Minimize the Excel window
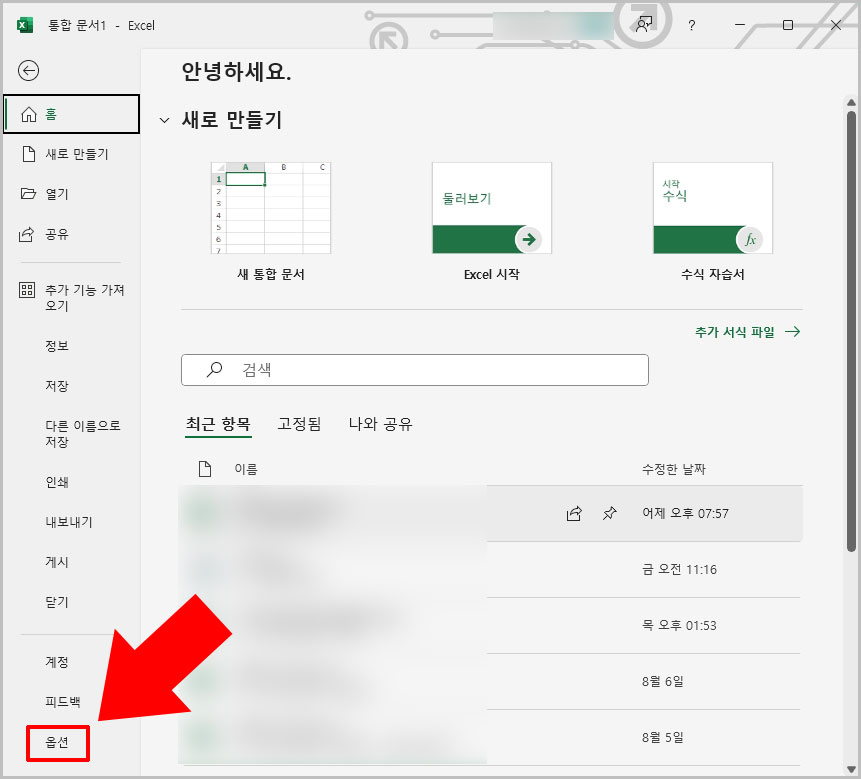 click(x=740, y=25)
